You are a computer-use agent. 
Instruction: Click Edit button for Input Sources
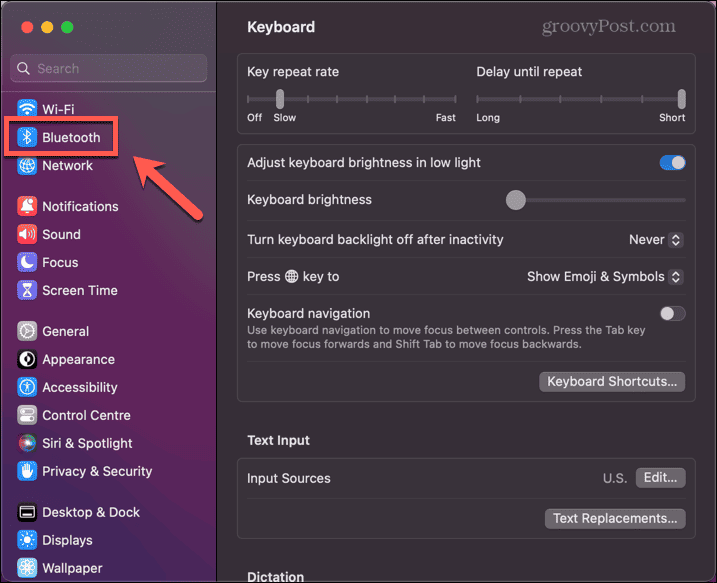click(x=660, y=477)
